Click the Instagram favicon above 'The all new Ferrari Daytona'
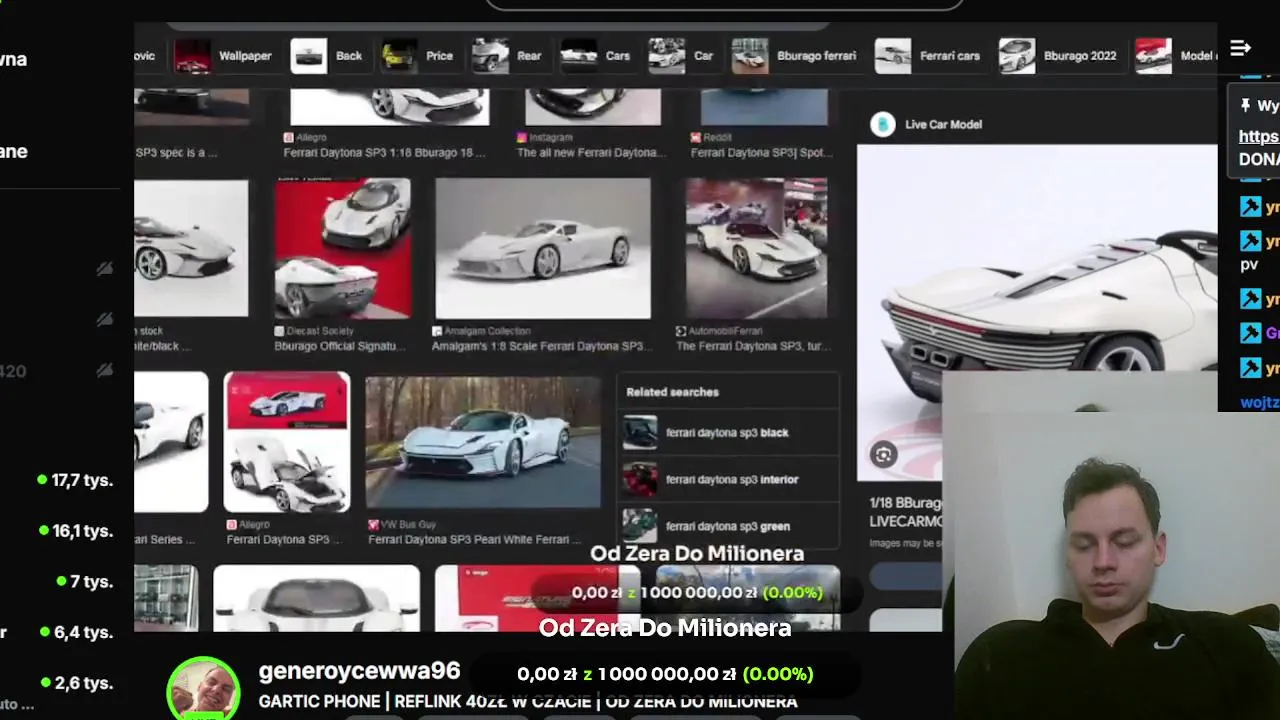 521,137
